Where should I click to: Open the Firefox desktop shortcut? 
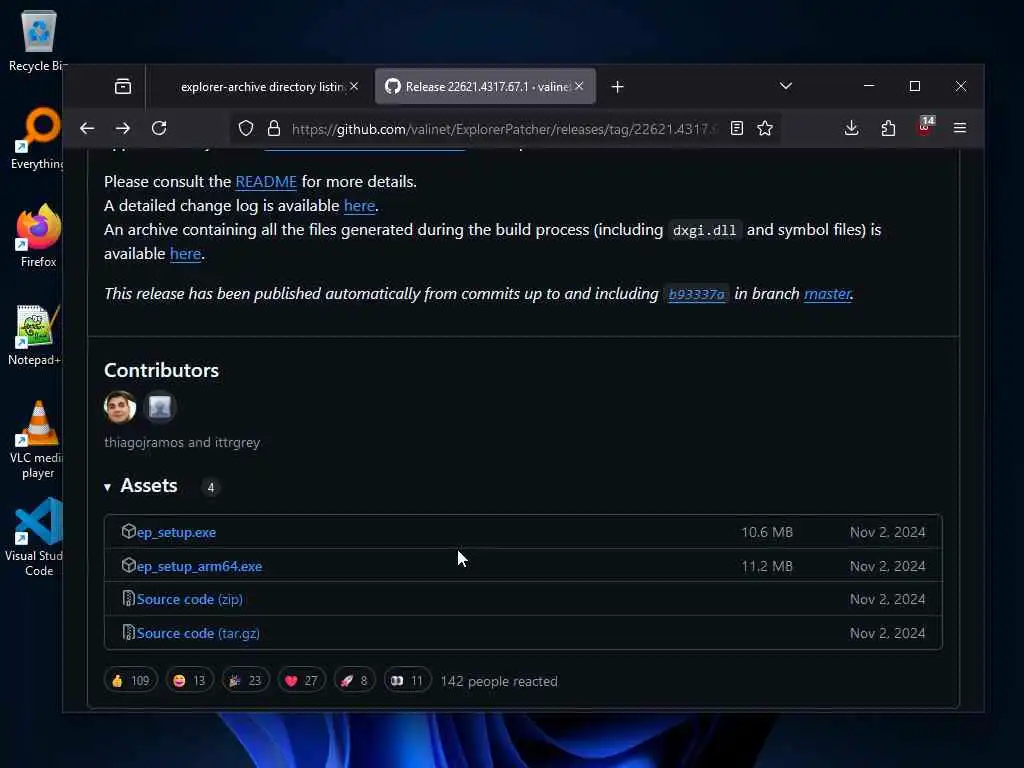38,236
